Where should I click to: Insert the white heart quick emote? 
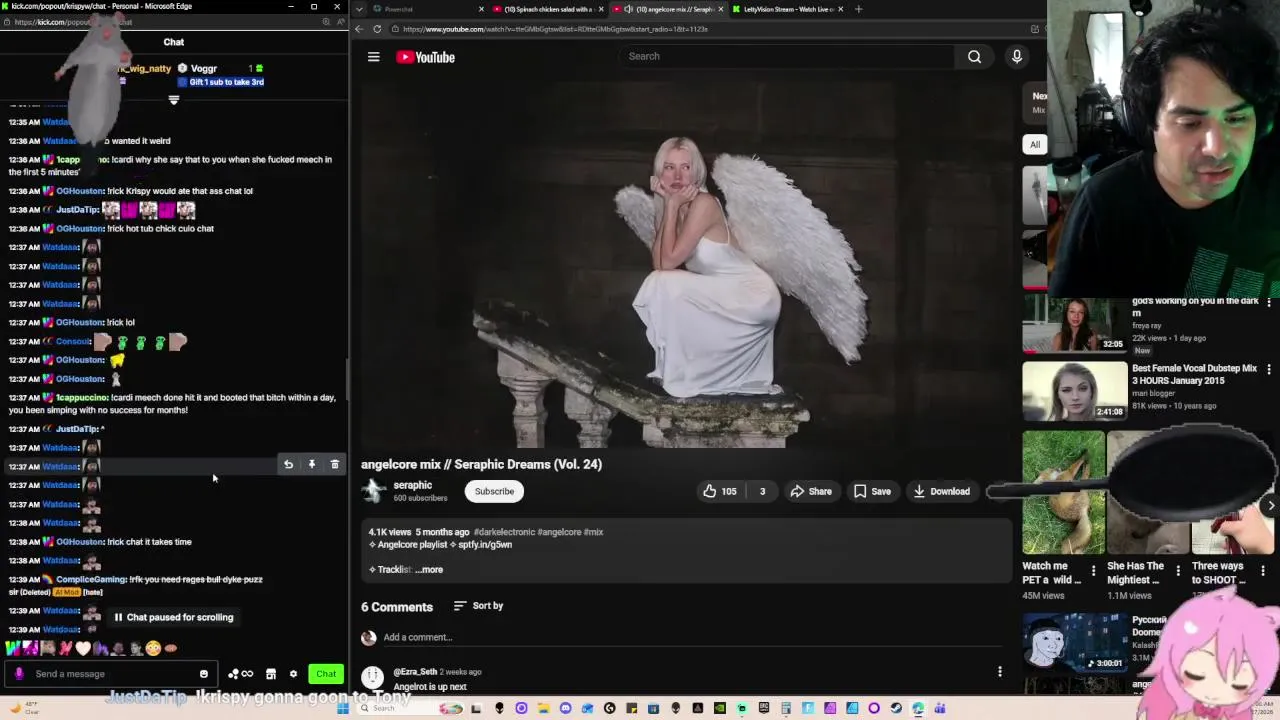(83, 648)
